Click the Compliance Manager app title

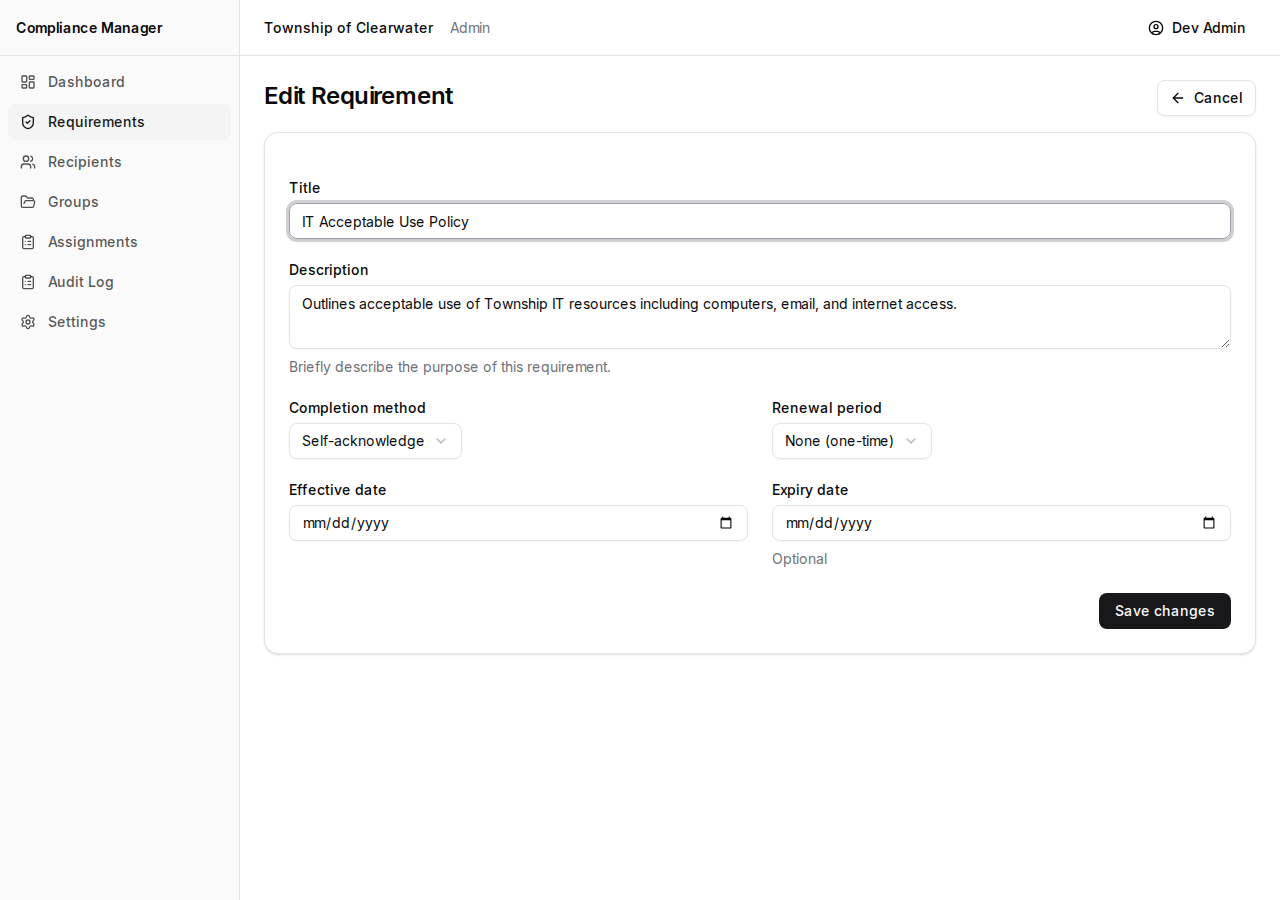click(89, 28)
